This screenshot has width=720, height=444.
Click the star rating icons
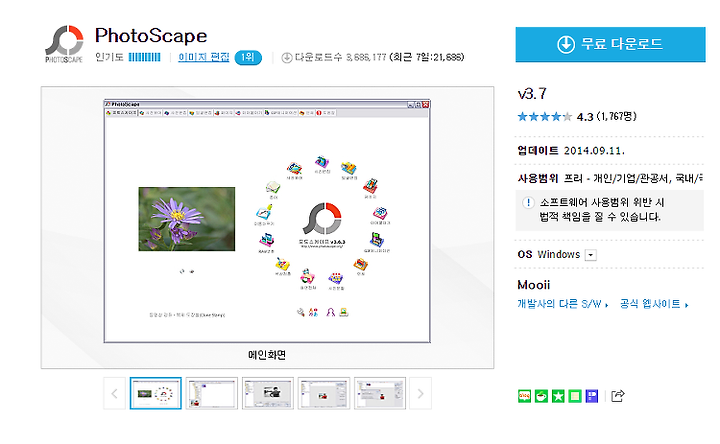545,117
